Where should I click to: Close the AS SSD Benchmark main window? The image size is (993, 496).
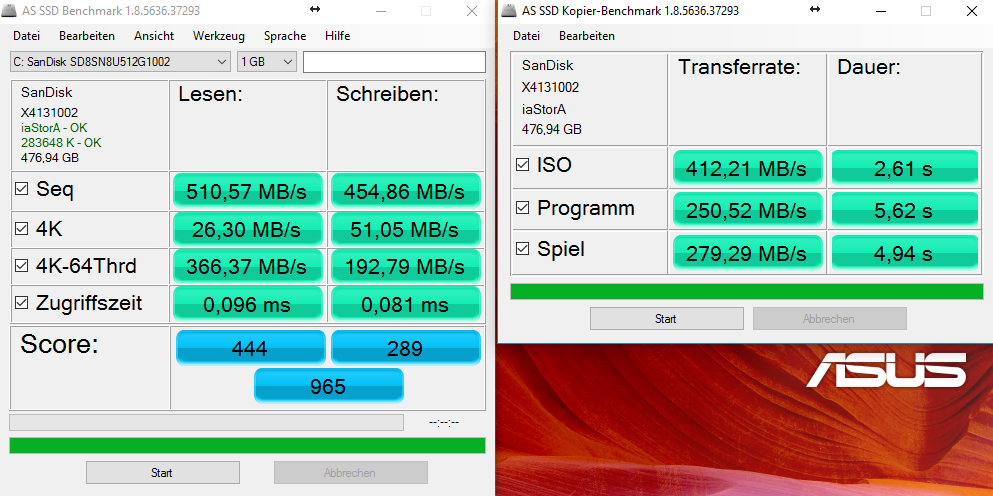pyautogui.click(x=471, y=11)
